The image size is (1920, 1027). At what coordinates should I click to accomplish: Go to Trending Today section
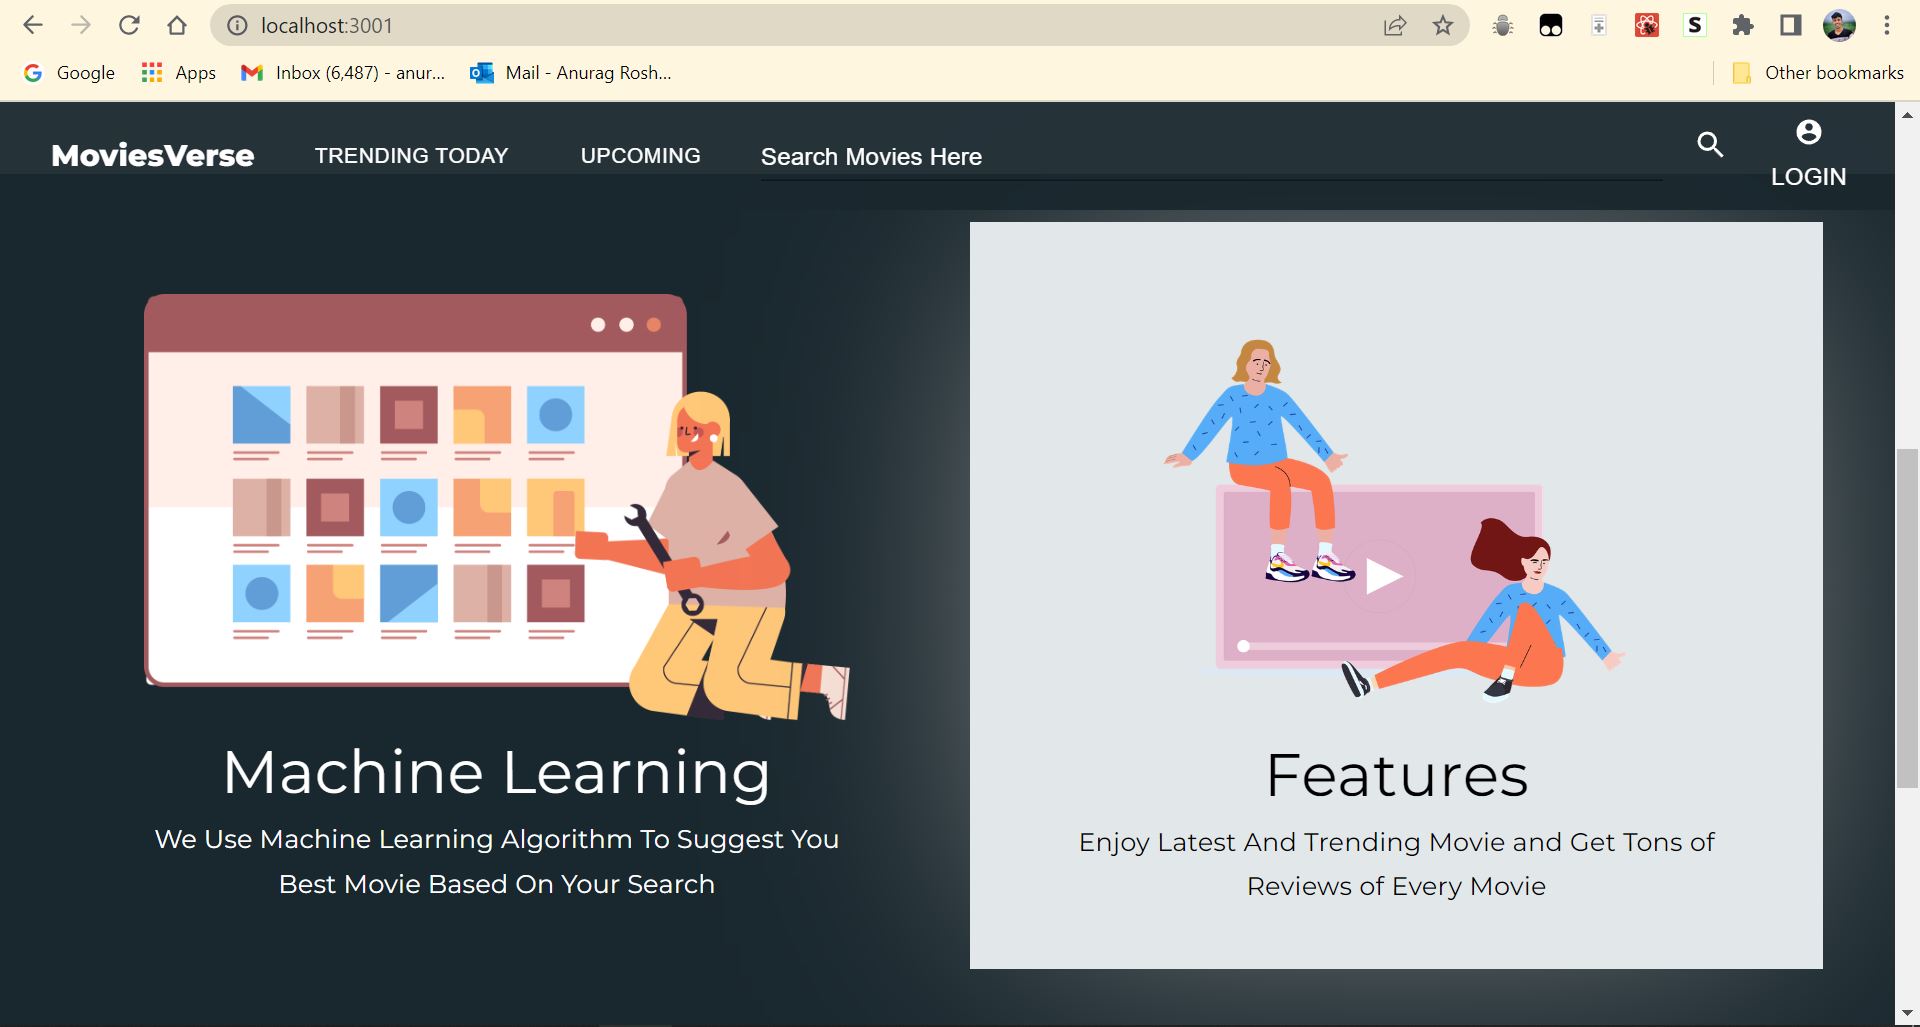(411, 156)
